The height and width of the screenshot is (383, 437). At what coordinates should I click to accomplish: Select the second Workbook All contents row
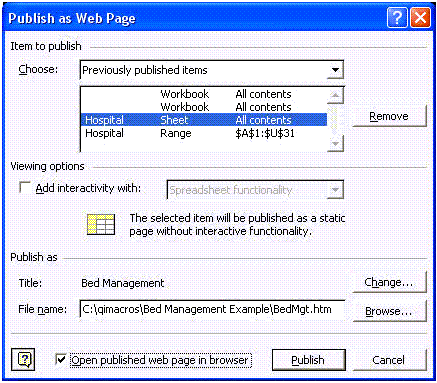point(204,107)
